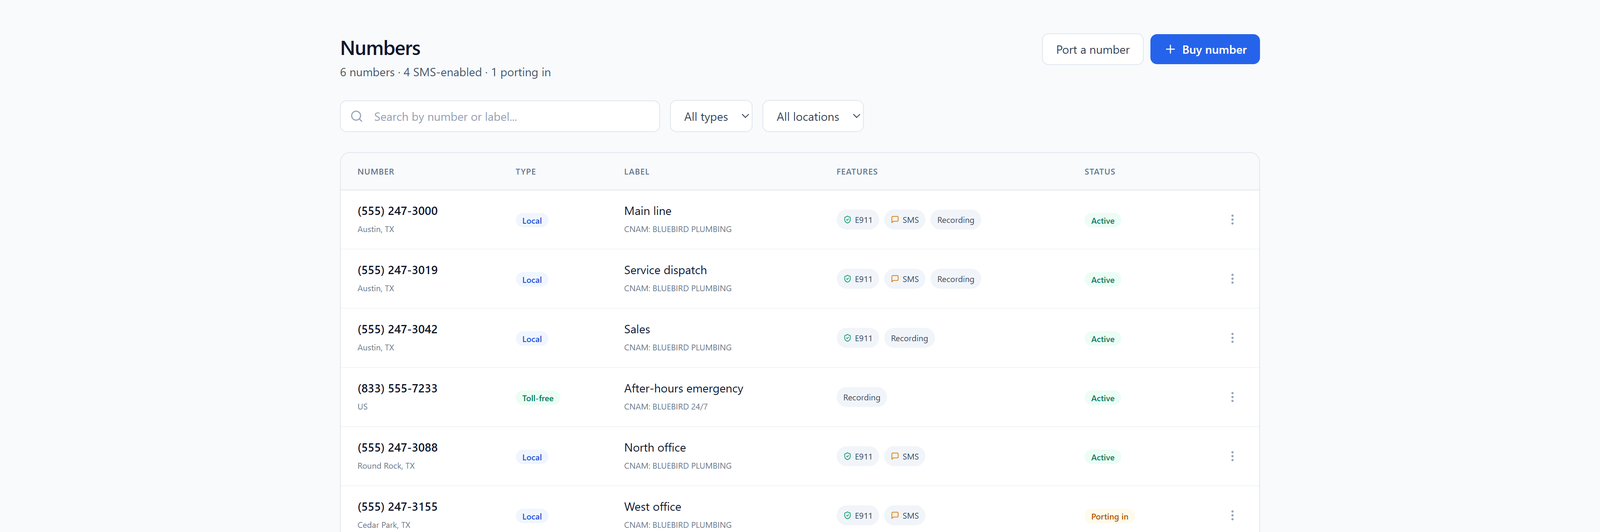Open the kebab menu for Sales row
The width and height of the screenshot is (1600, 532).
coord(1232,338)
